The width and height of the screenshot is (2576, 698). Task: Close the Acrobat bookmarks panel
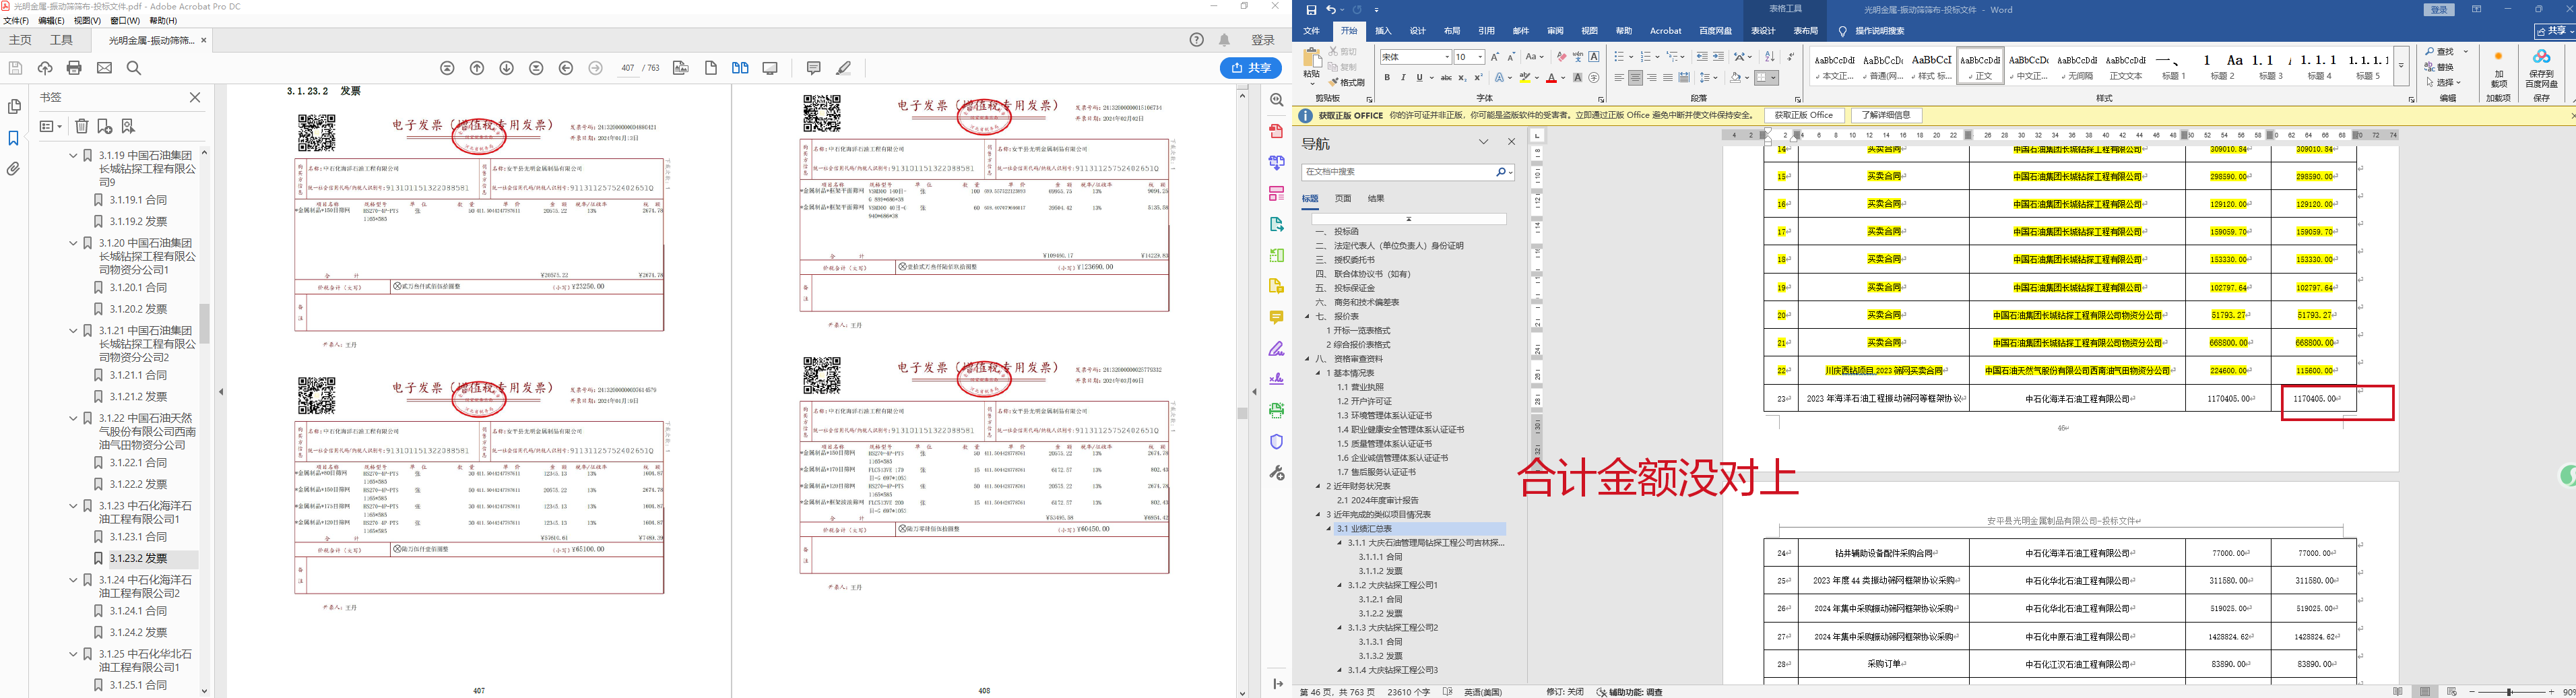195,97
